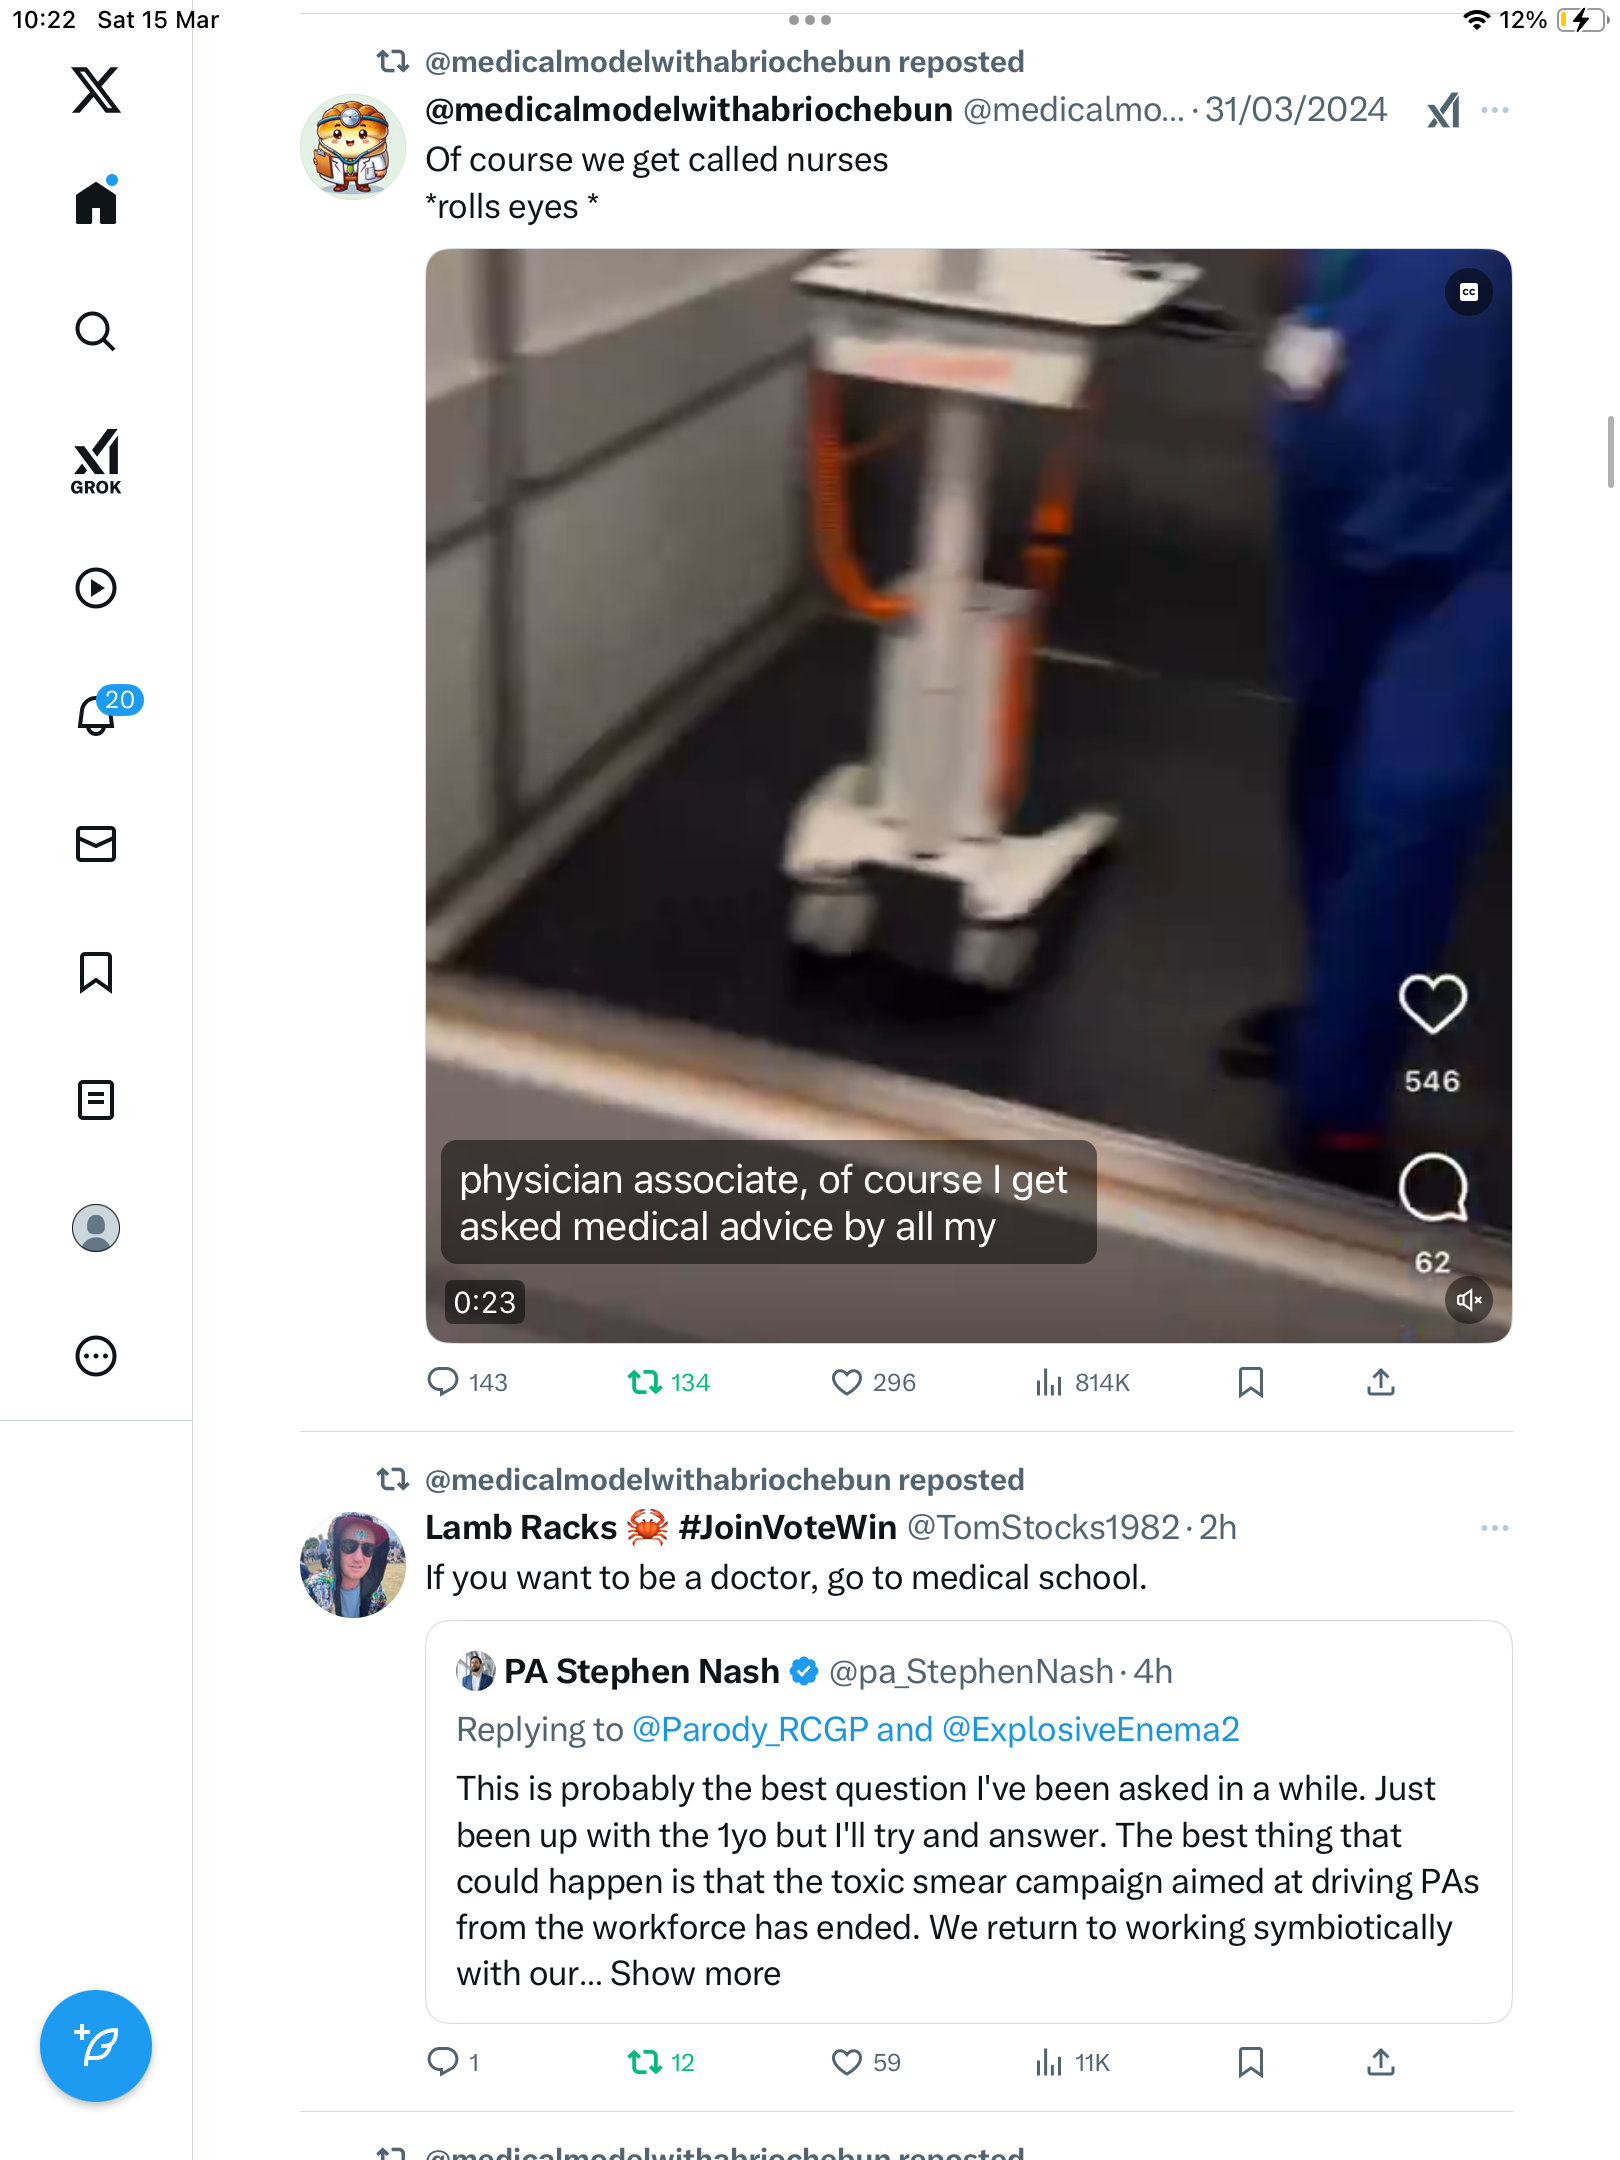Screen dimensions: 1620x2160
Task: Open the search magnifier icon
Action: [x=96, y=331]
